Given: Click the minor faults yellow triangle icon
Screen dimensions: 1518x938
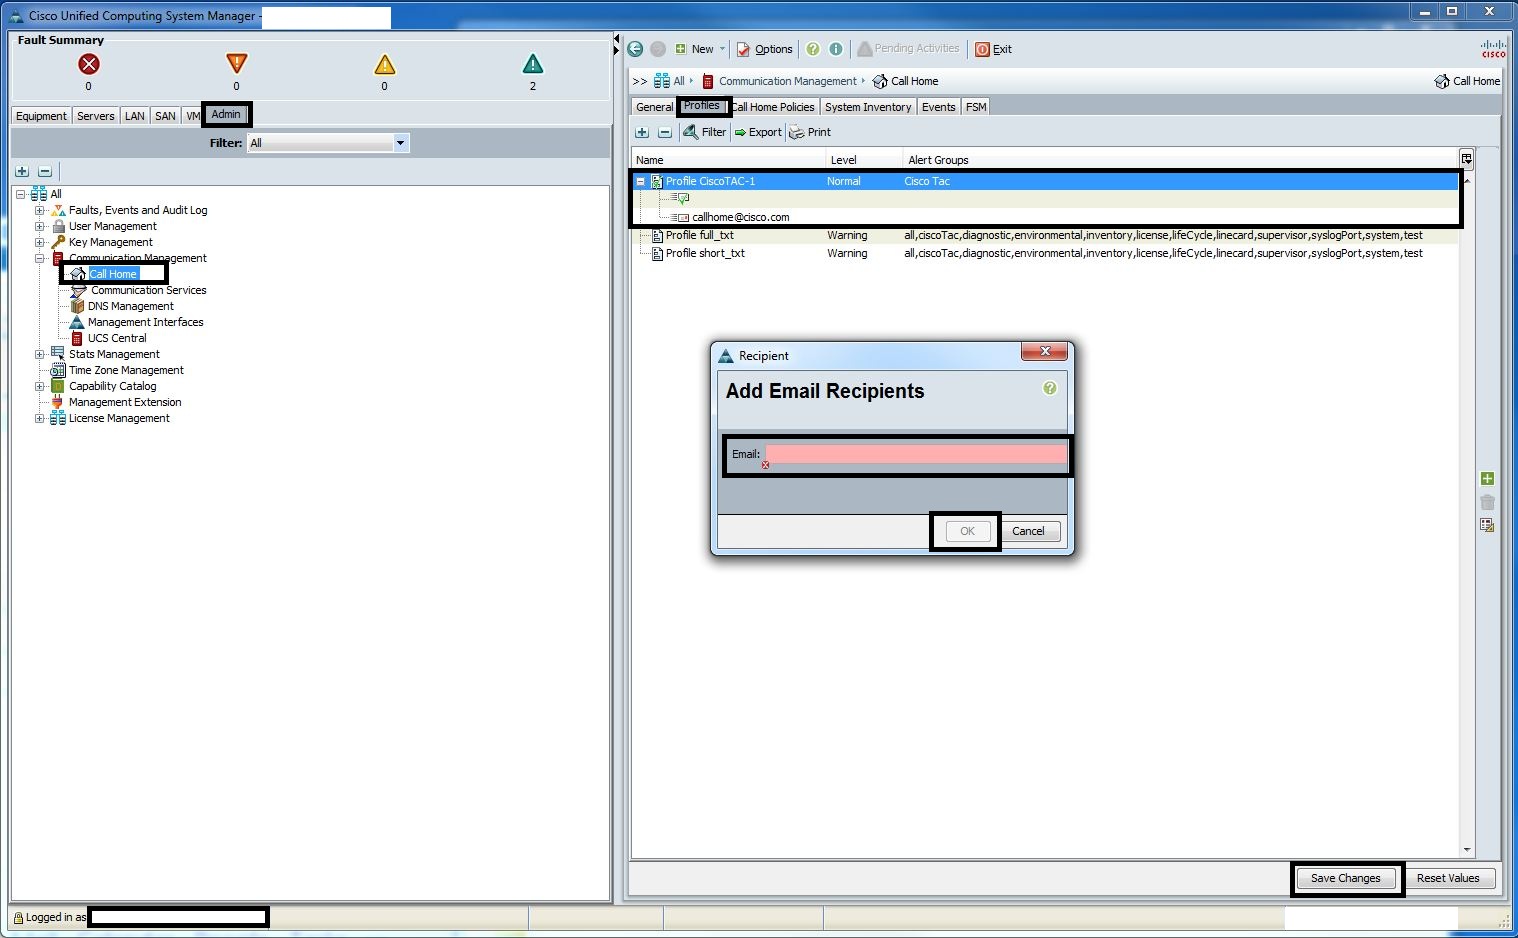Looking at the screenshot, I should (385, 65).
